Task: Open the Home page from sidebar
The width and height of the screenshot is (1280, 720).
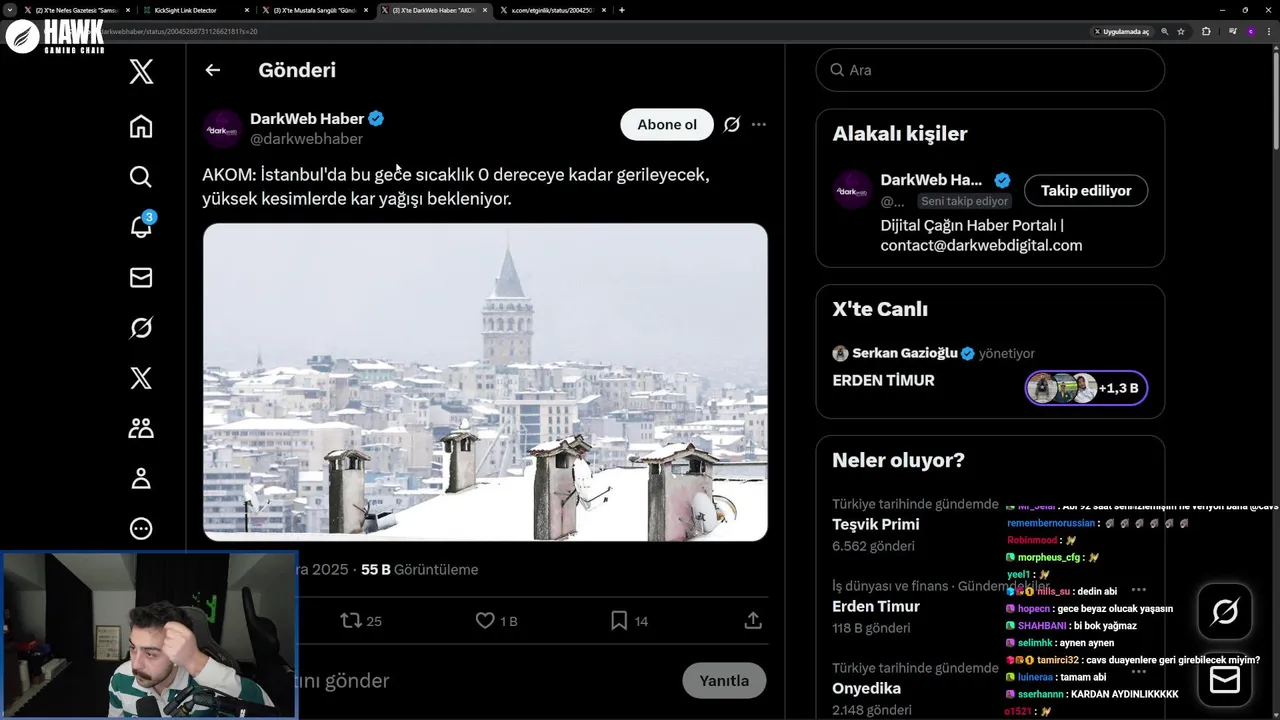Action: tap(141, 126)
